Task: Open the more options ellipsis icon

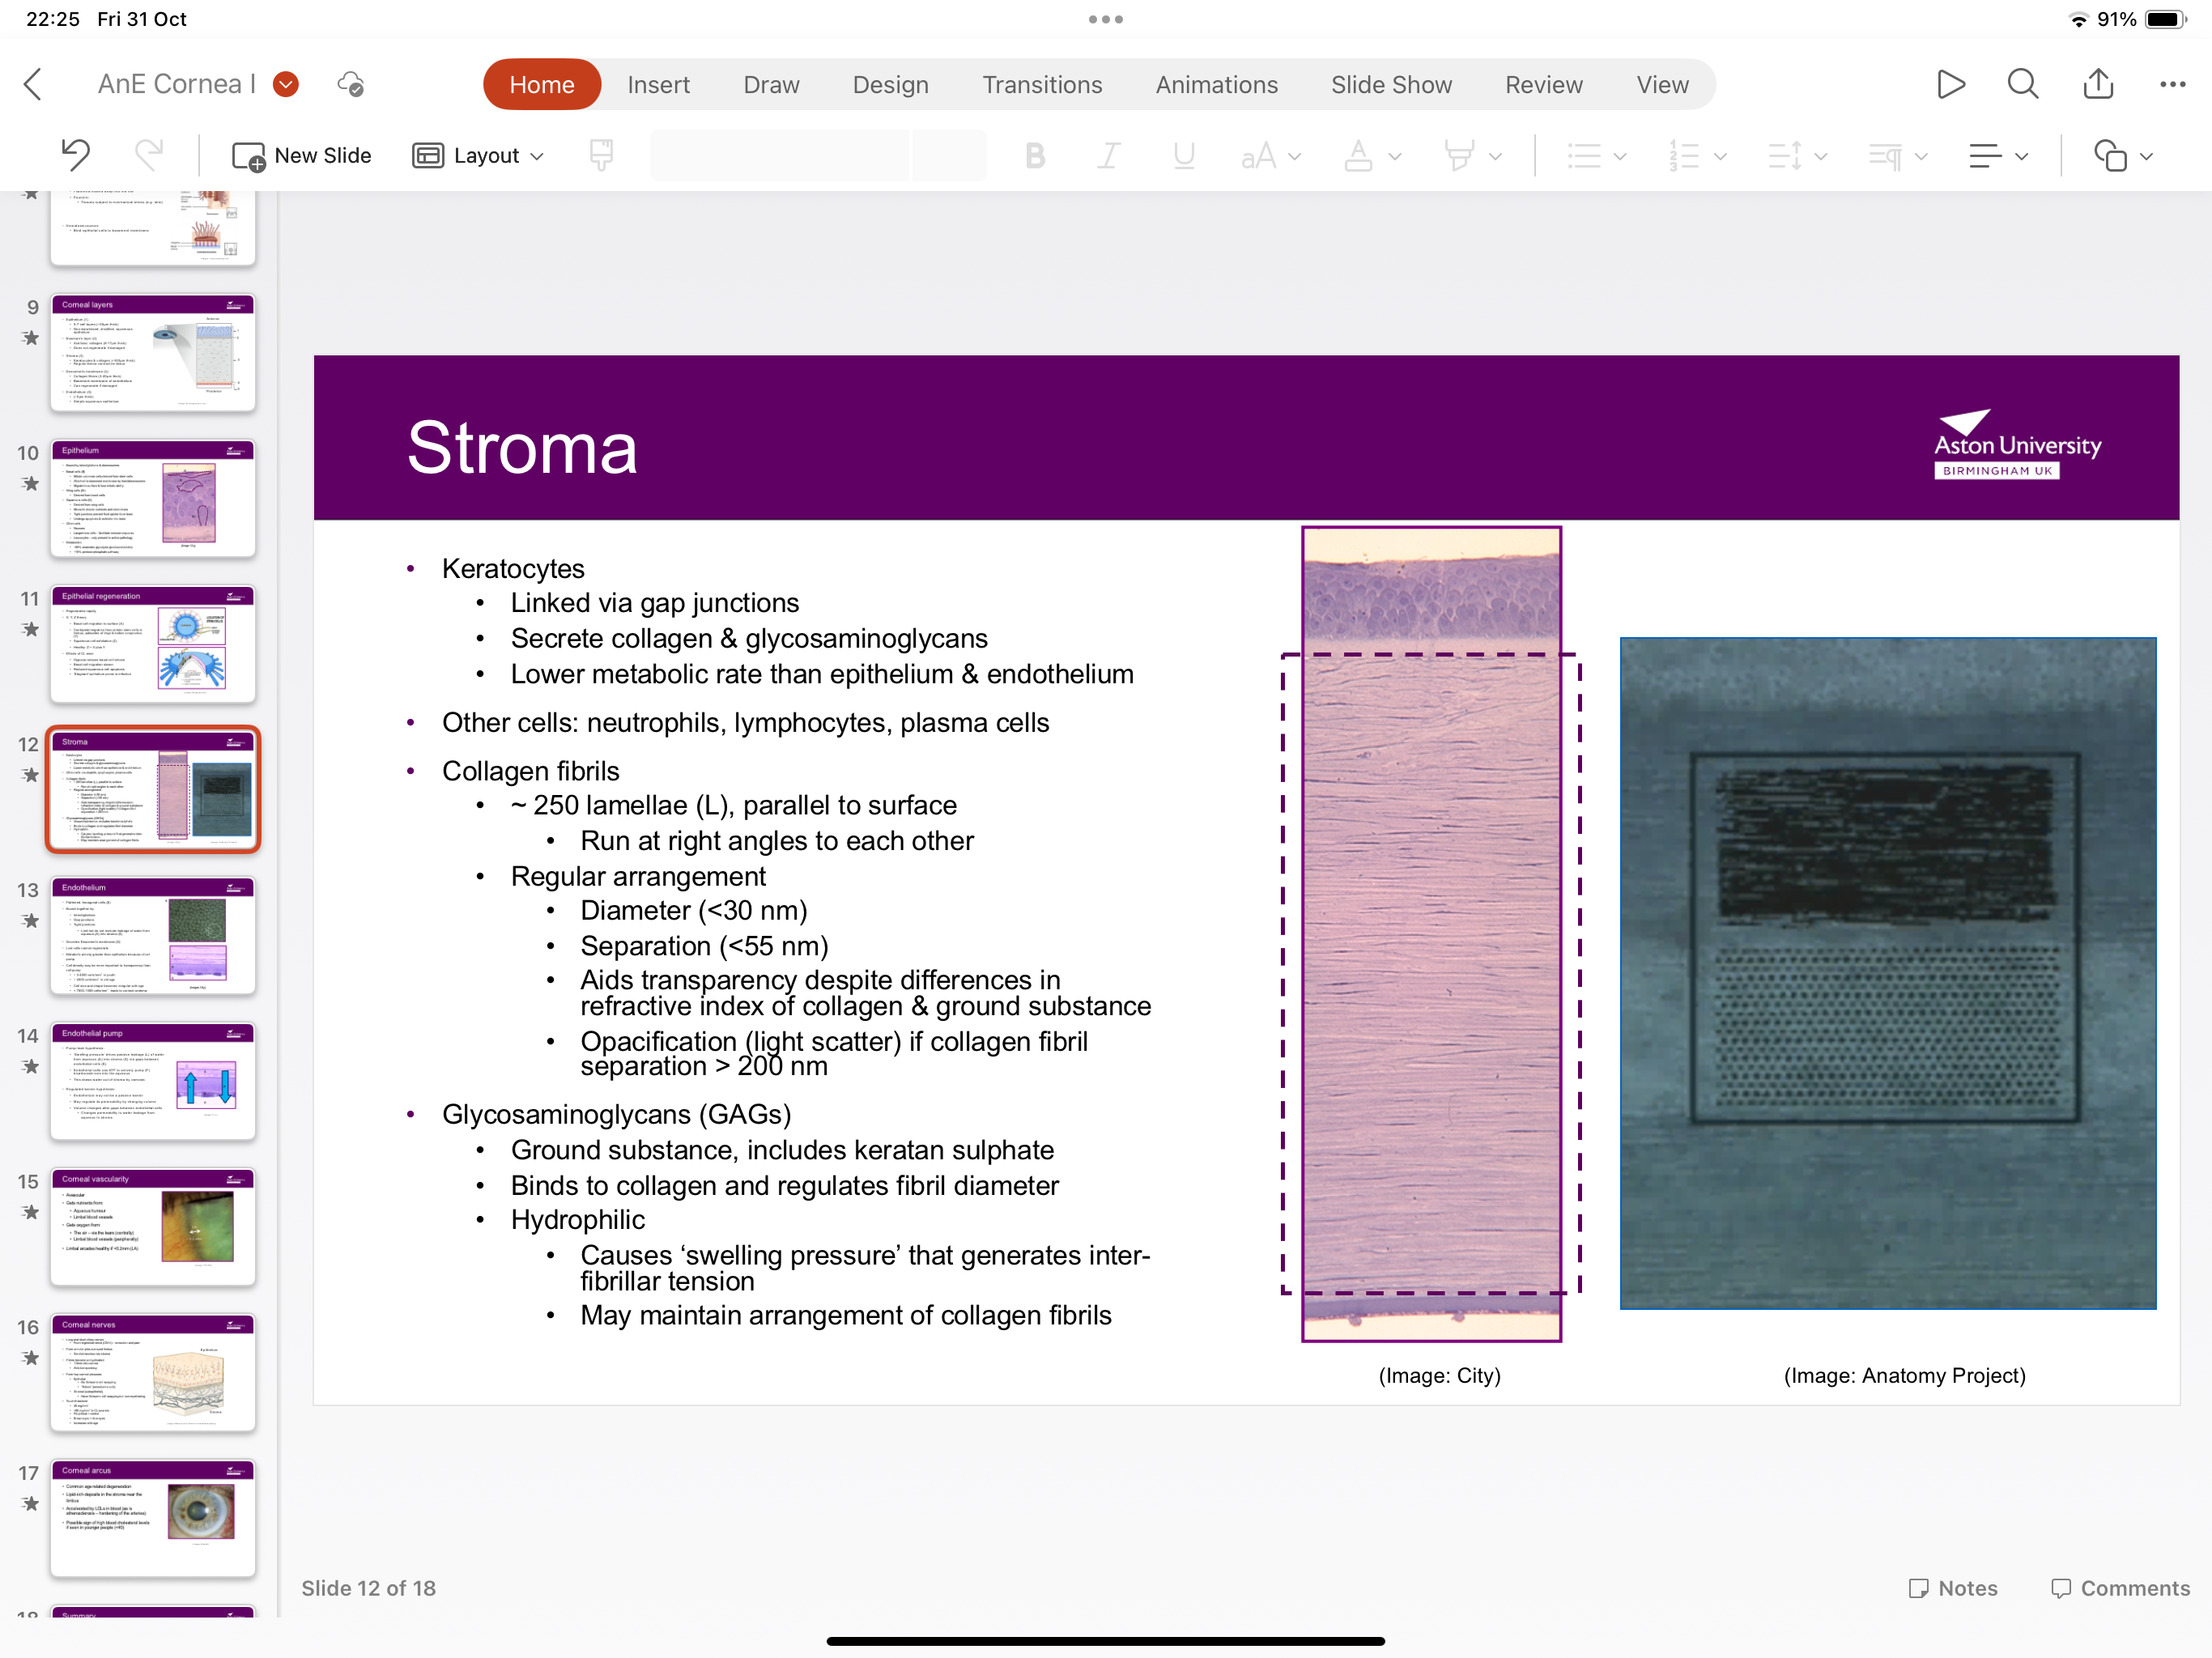Action: pyautogui.click(x=2172, y=84)
